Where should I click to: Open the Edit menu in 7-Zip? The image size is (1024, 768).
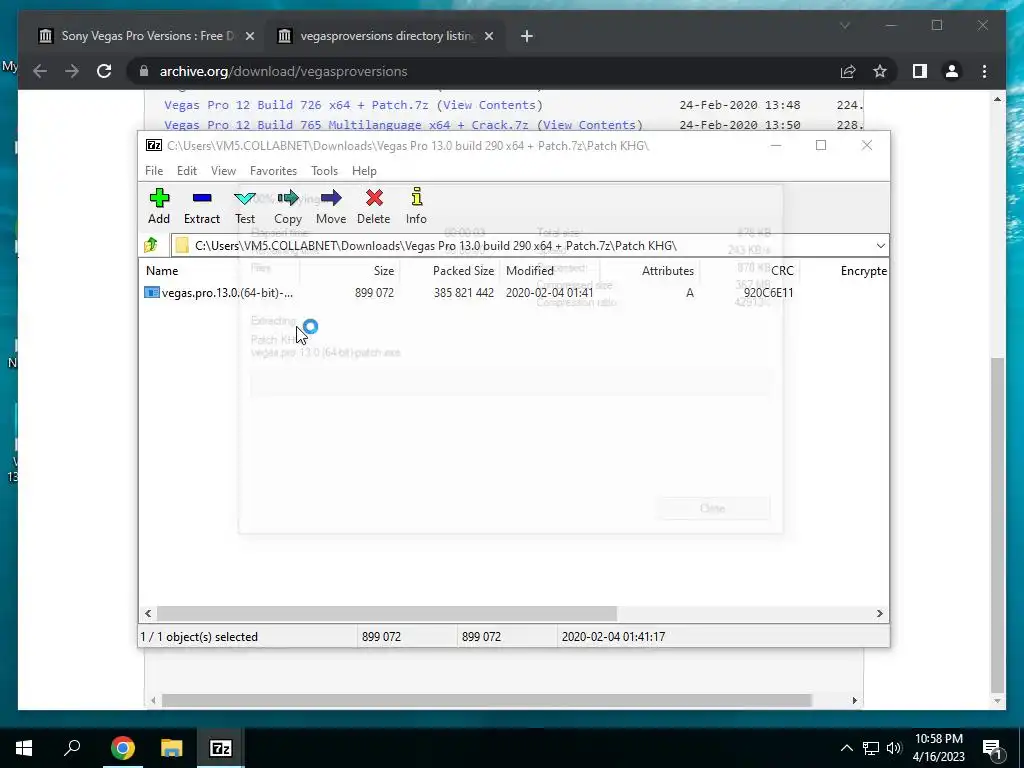187,170
